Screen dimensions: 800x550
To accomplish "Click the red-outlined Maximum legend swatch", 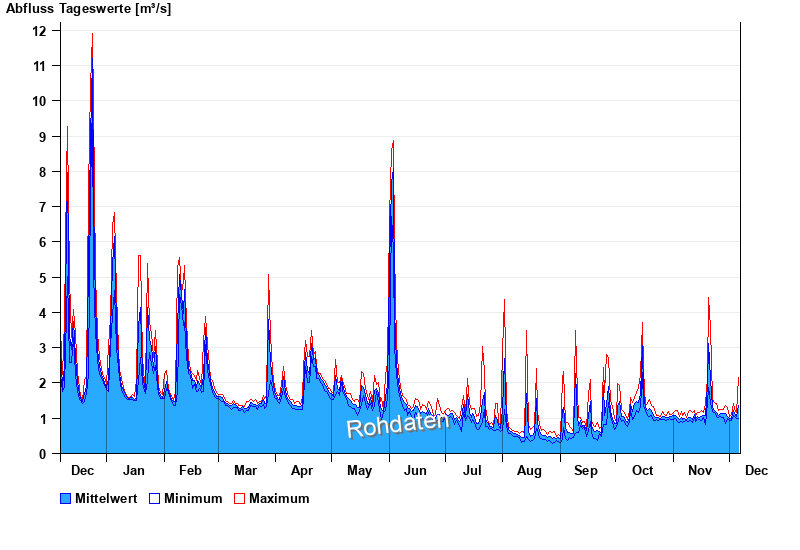I will pyautogui.click(x=239, y=498).
